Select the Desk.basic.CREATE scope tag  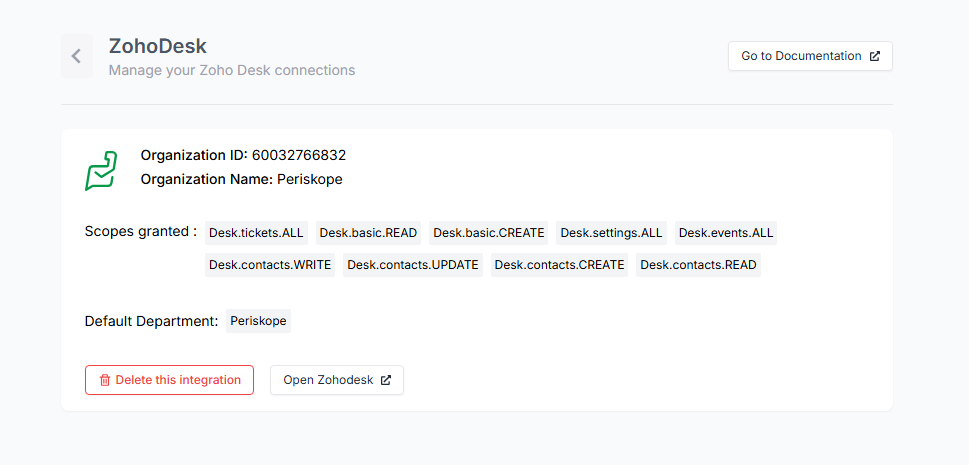[489, 233]
